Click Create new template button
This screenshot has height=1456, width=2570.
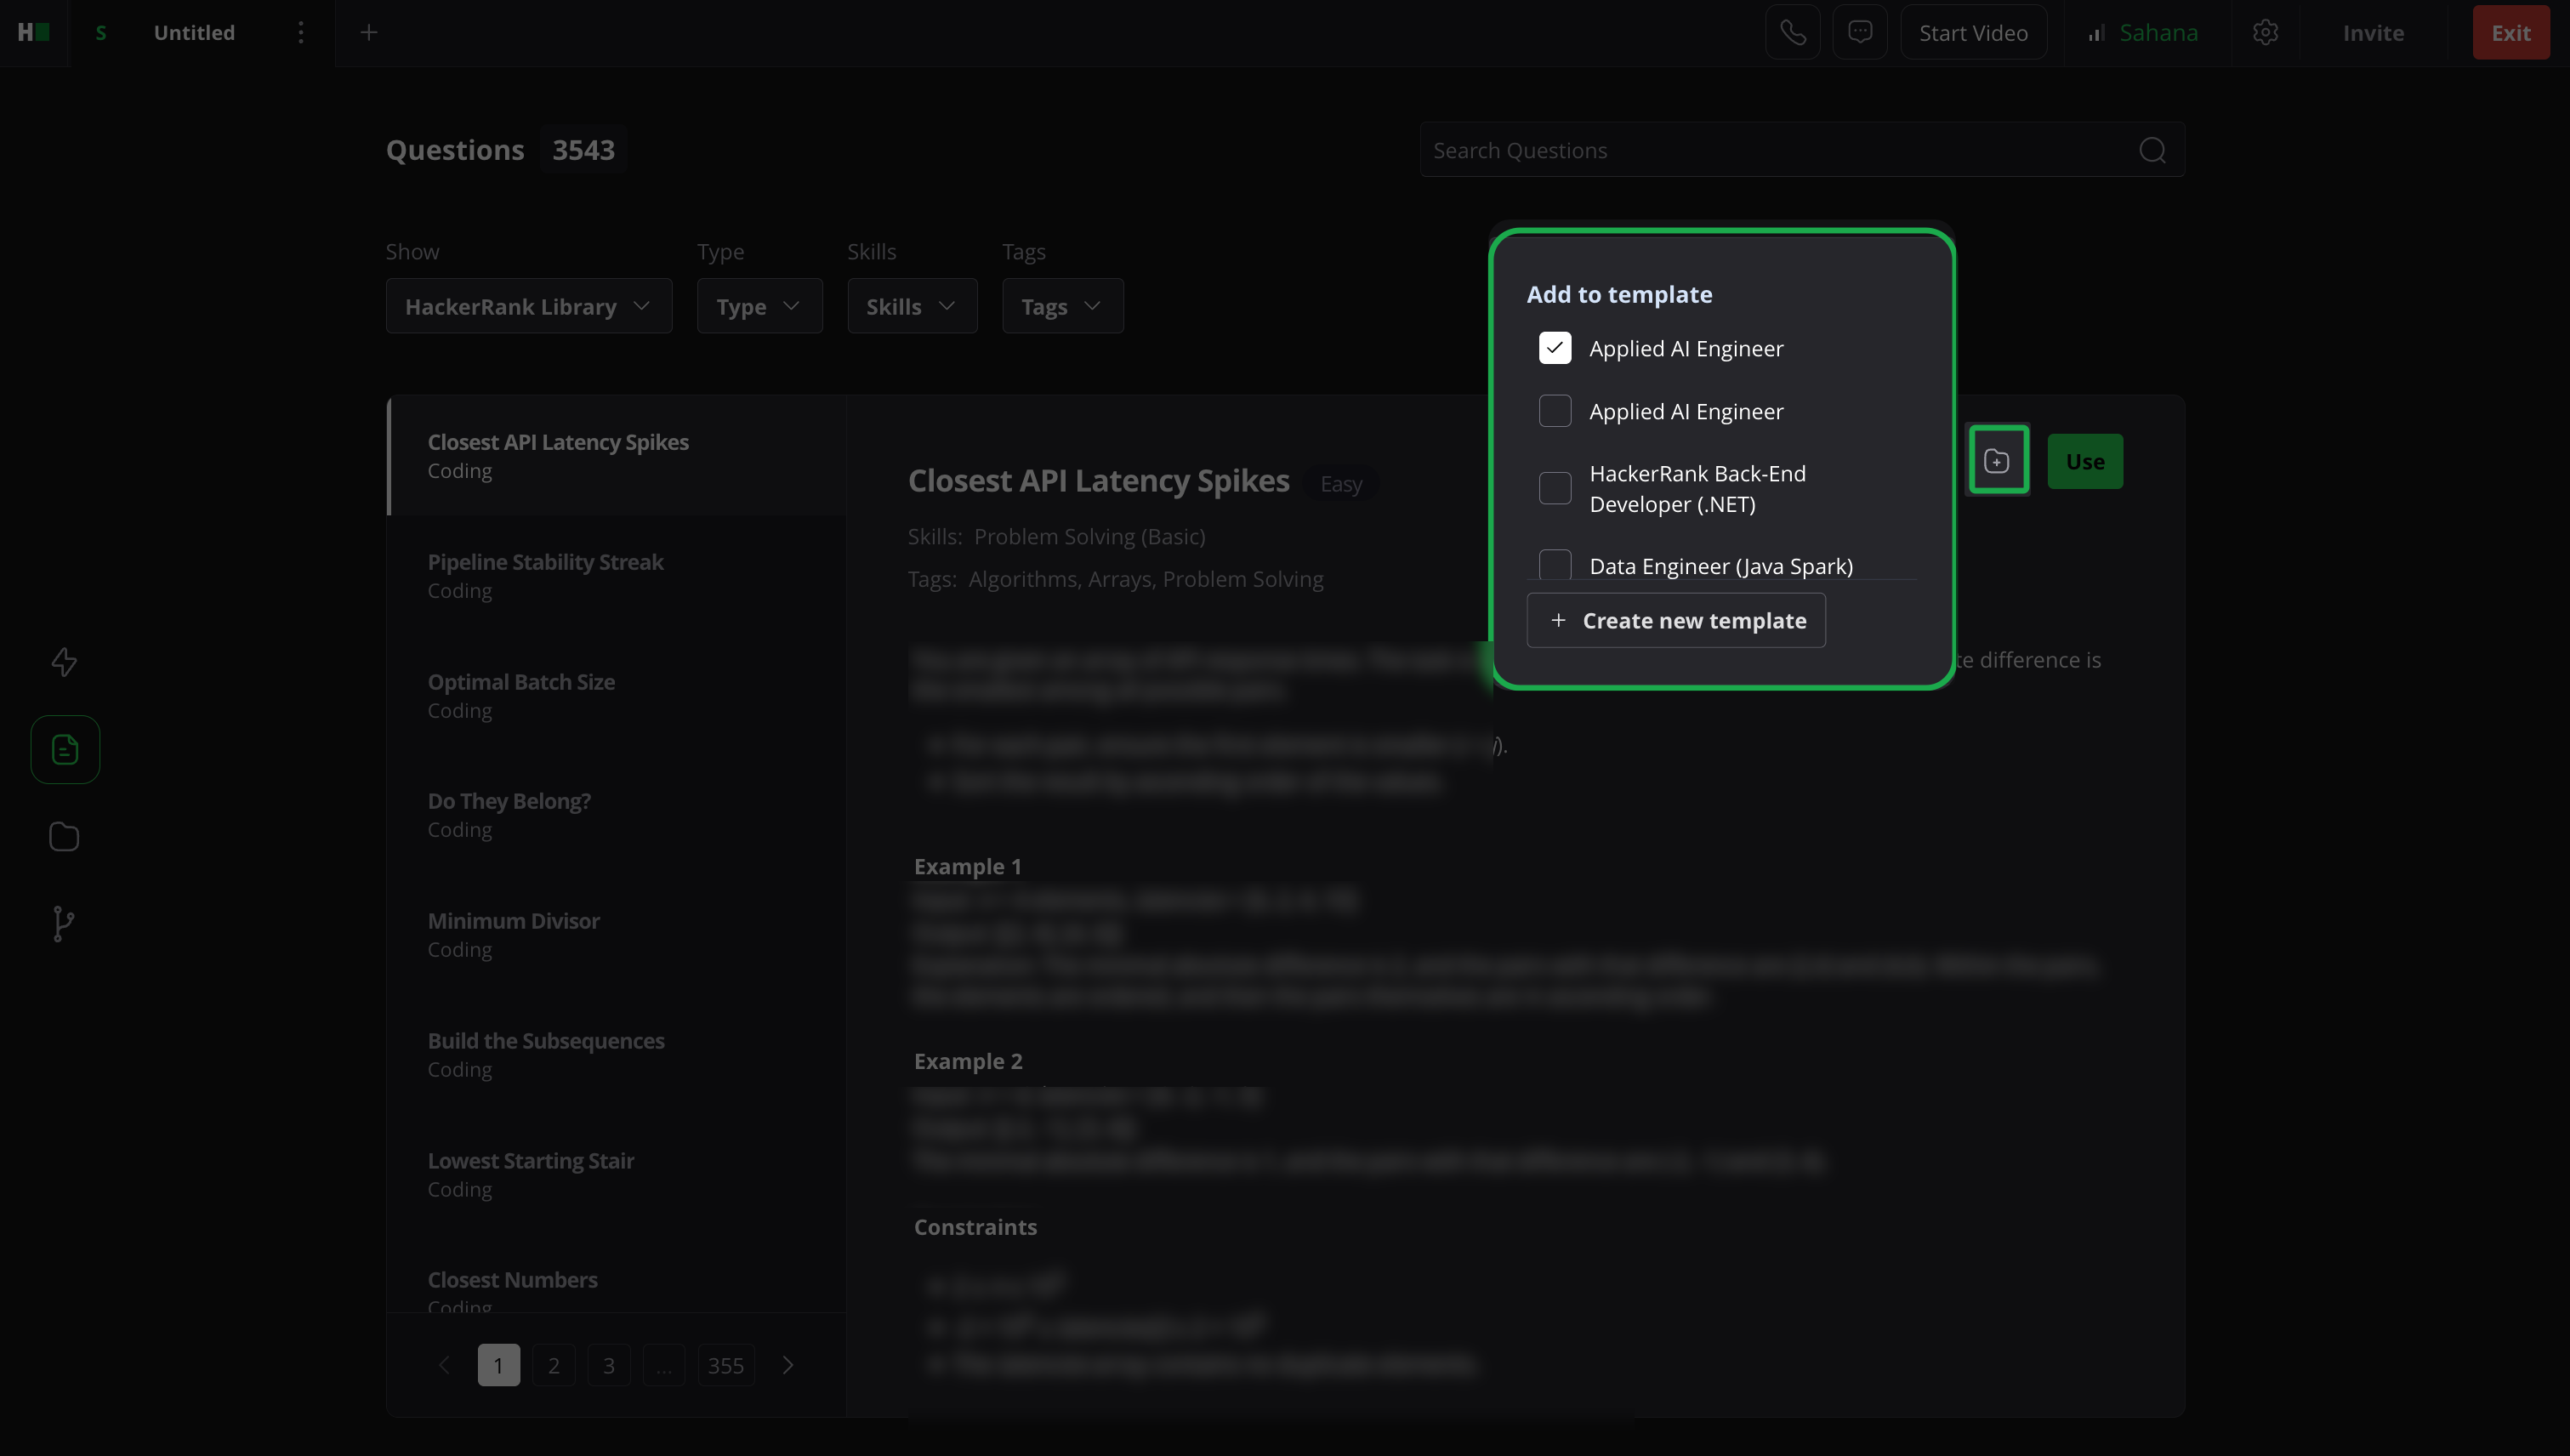[1675, 620]
